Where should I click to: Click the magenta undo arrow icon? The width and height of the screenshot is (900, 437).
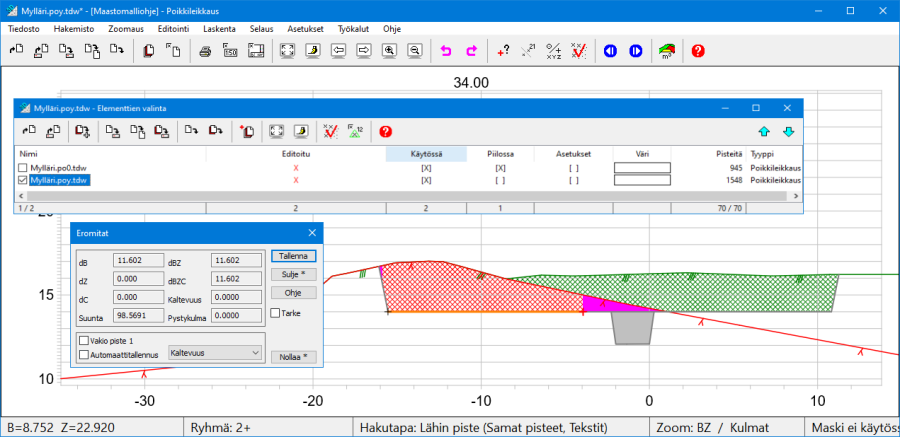446,50
